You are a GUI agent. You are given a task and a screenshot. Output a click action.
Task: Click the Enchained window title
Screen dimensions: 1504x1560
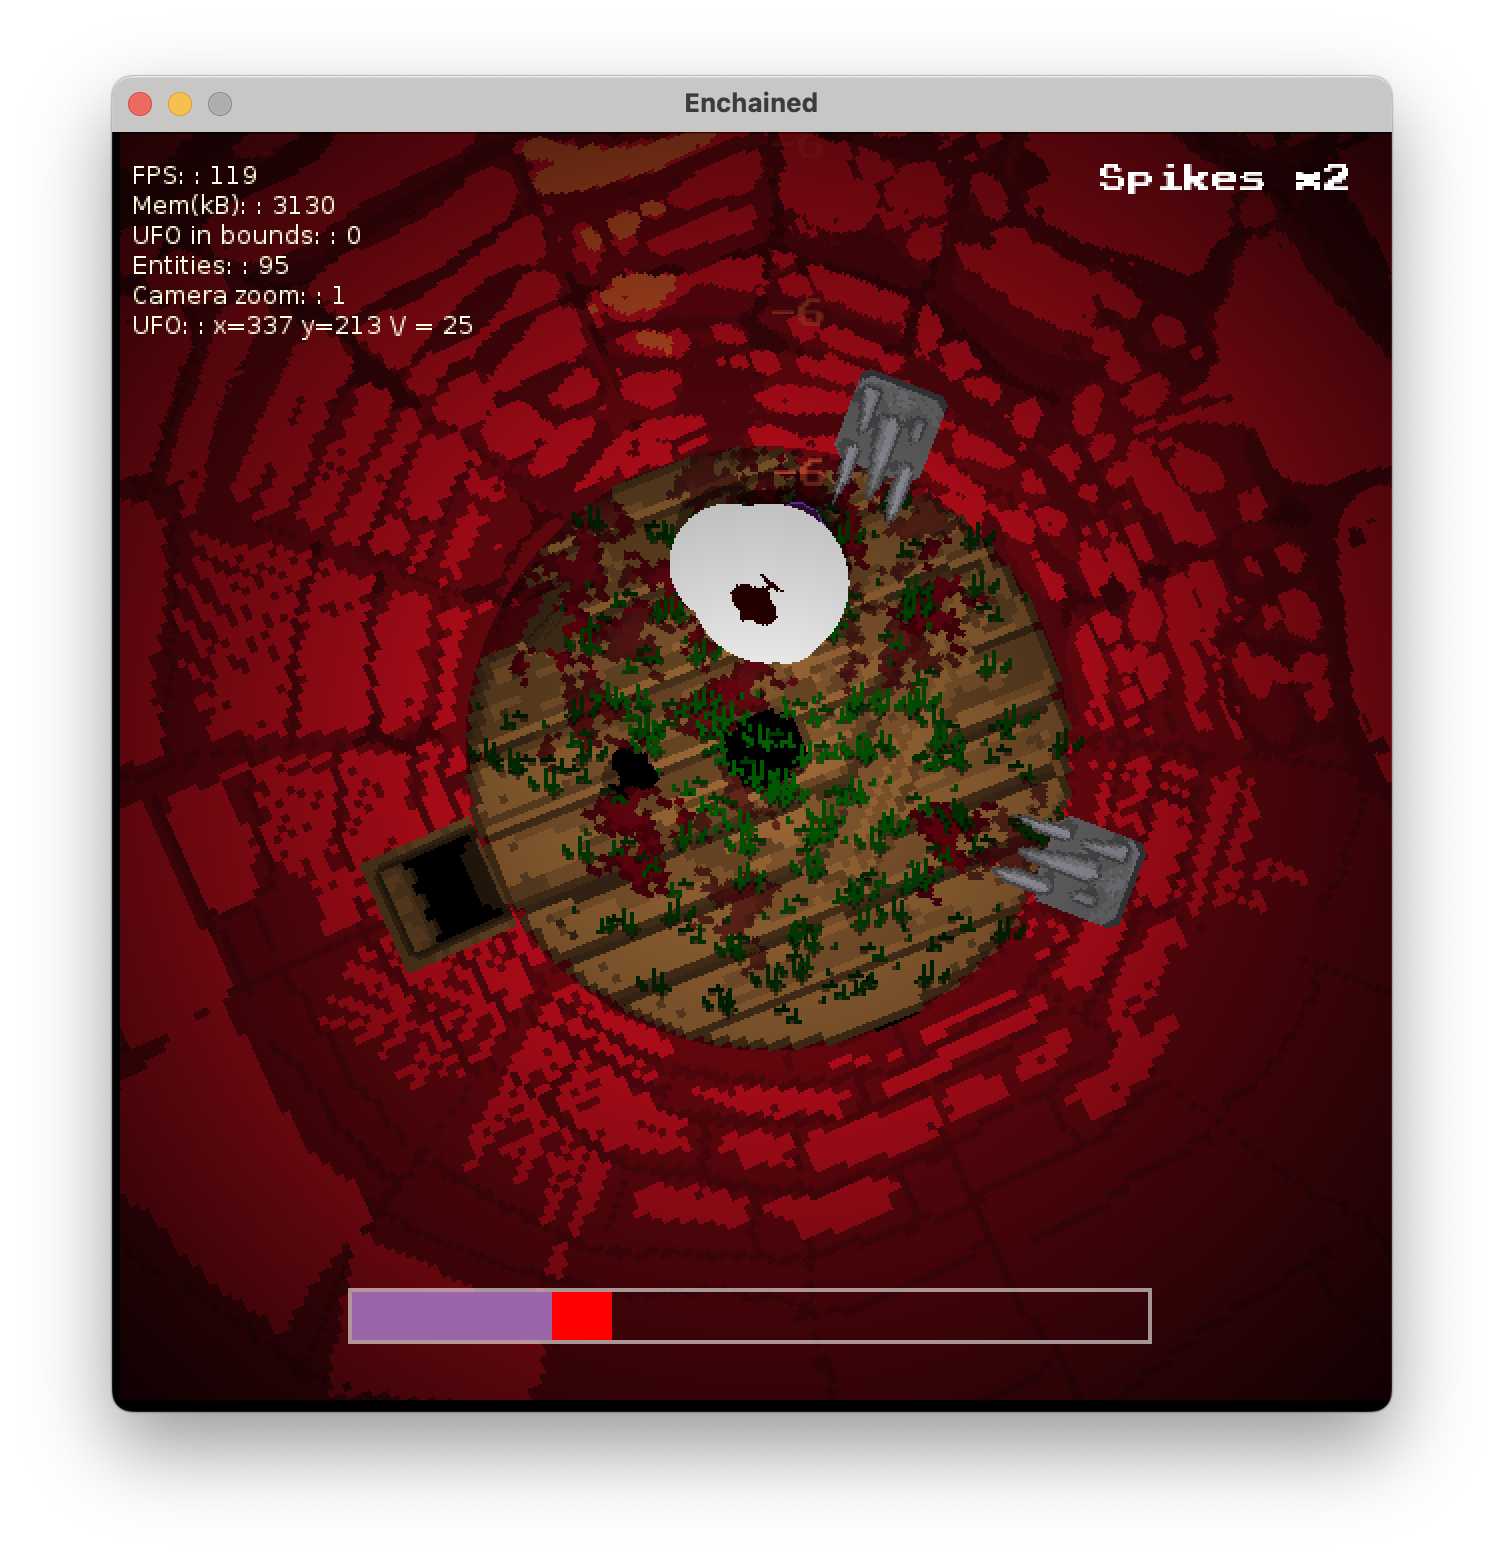(x=750, y=103)
